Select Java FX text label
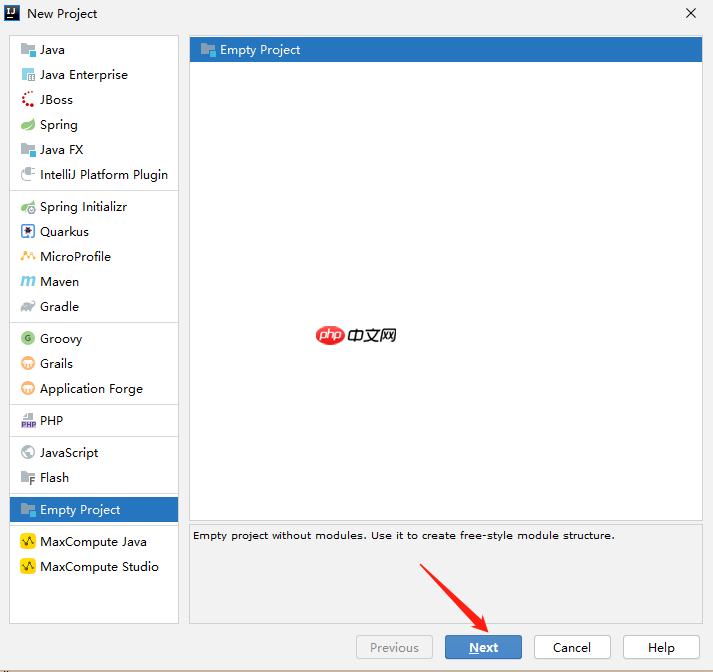The height and width of the screenshot is (672, 713). coord(61,150)
